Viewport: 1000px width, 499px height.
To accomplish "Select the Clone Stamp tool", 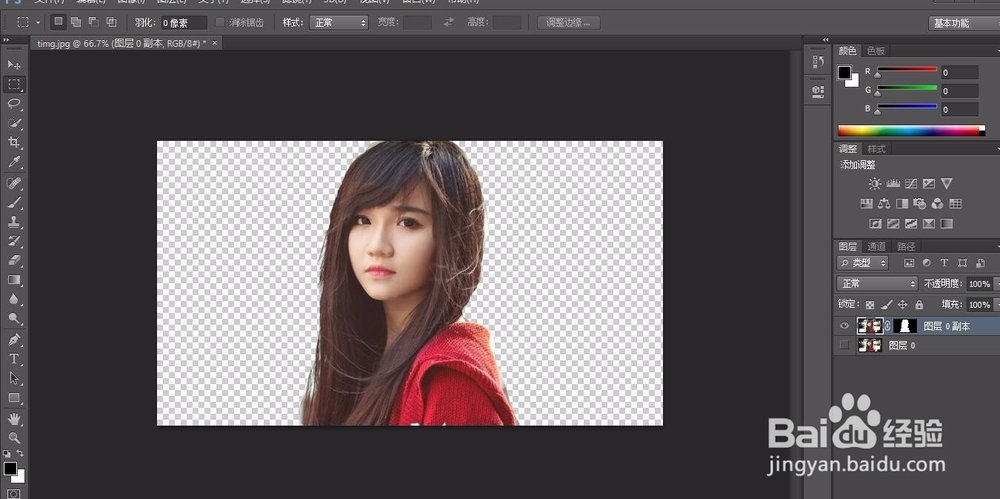I will (x=14, y=222).
